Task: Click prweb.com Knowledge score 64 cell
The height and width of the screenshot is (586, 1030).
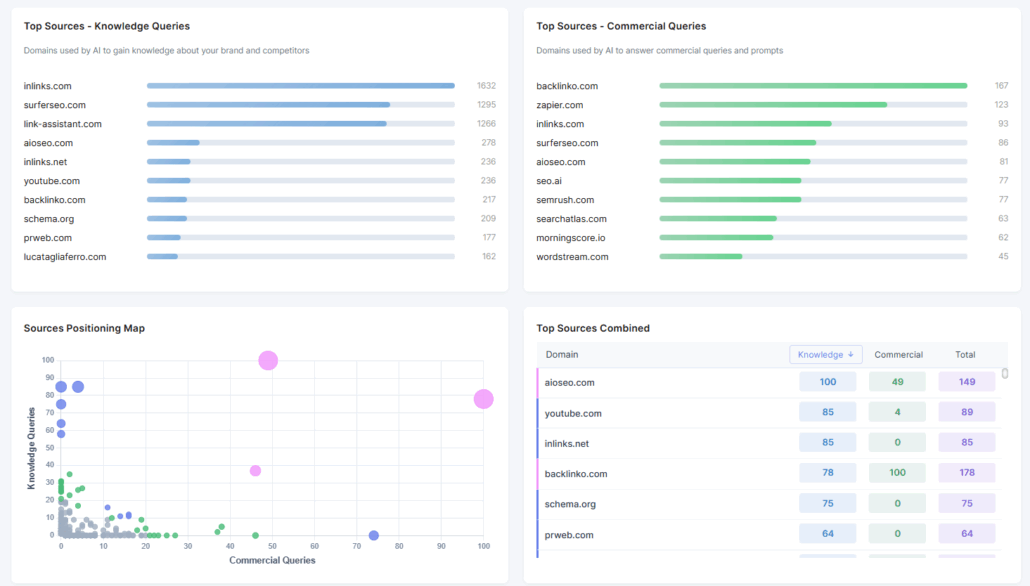Action: coord(828,533)
